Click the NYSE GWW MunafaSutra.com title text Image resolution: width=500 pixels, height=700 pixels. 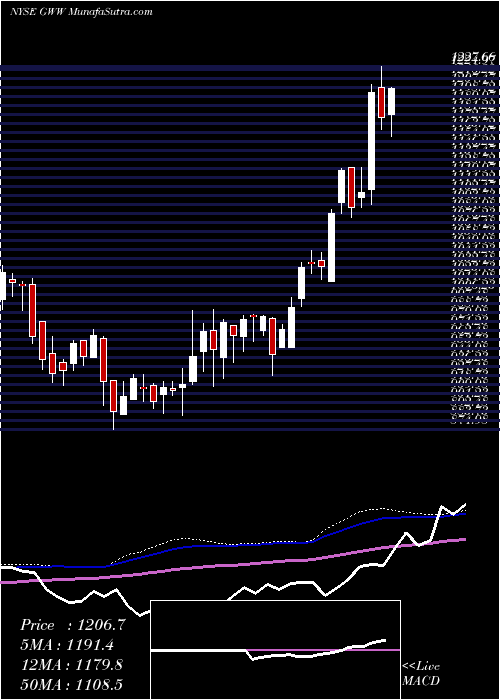coord(81,12)
